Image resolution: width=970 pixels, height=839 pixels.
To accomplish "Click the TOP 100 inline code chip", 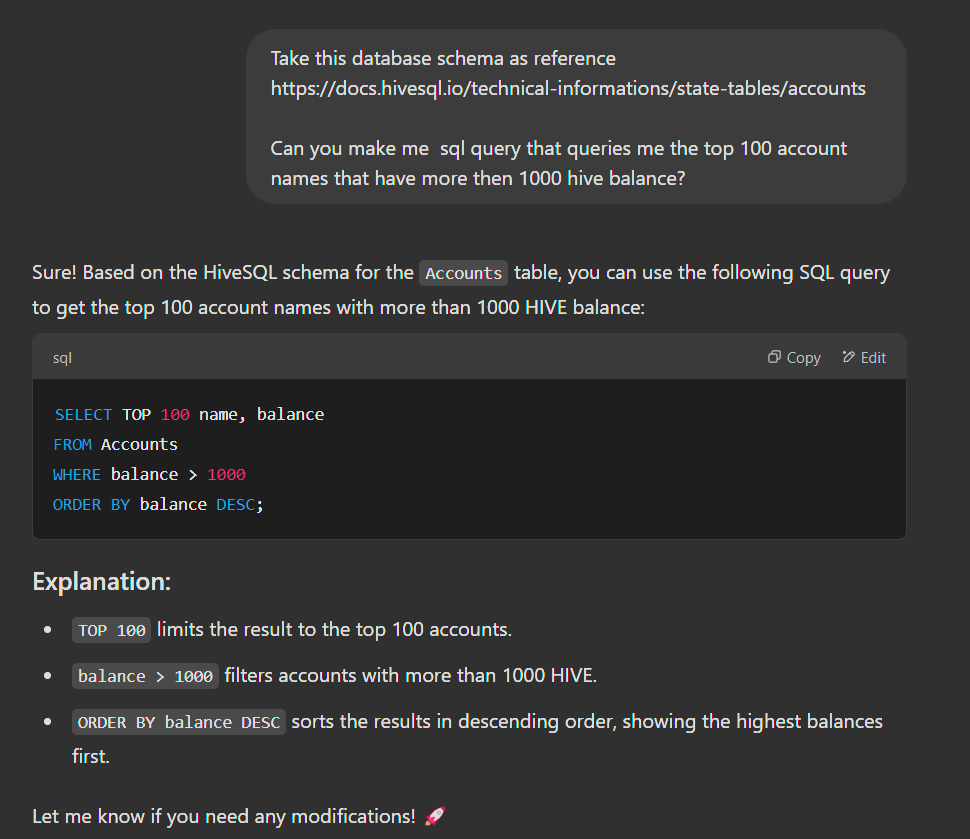I will (x=111, y=630).
